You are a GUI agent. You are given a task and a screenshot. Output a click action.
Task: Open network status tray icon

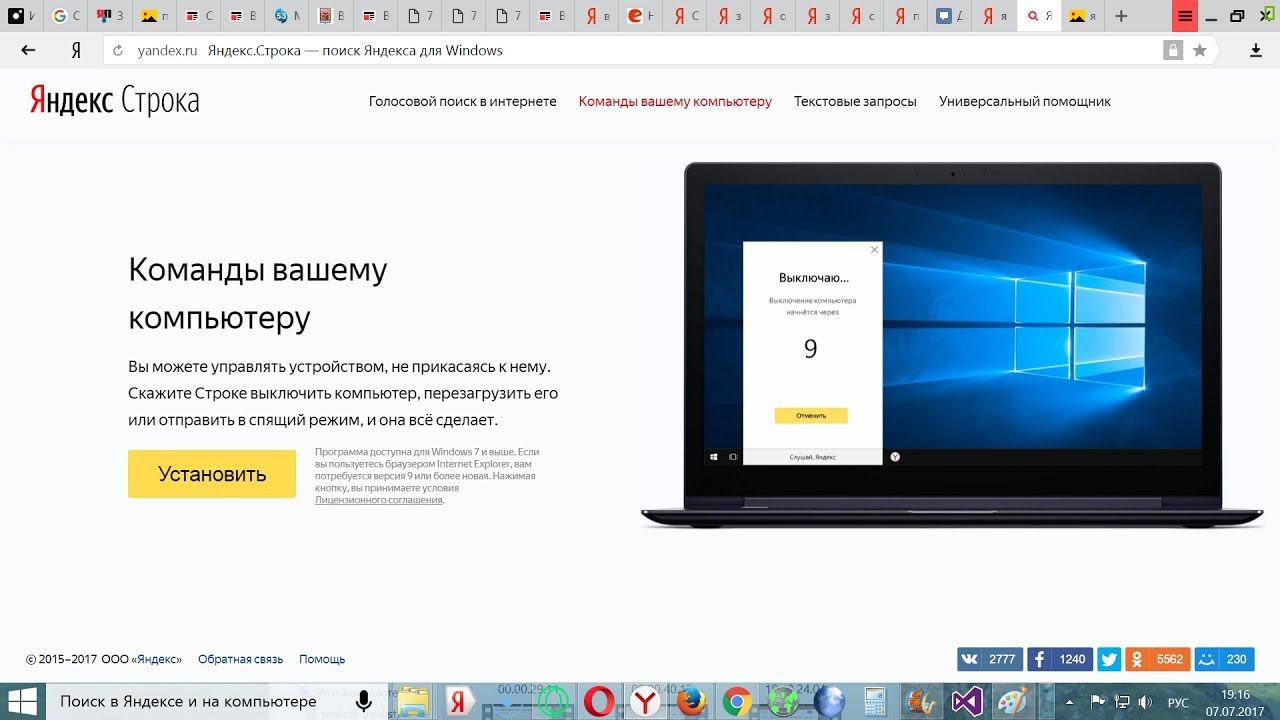pos(1122,701)
